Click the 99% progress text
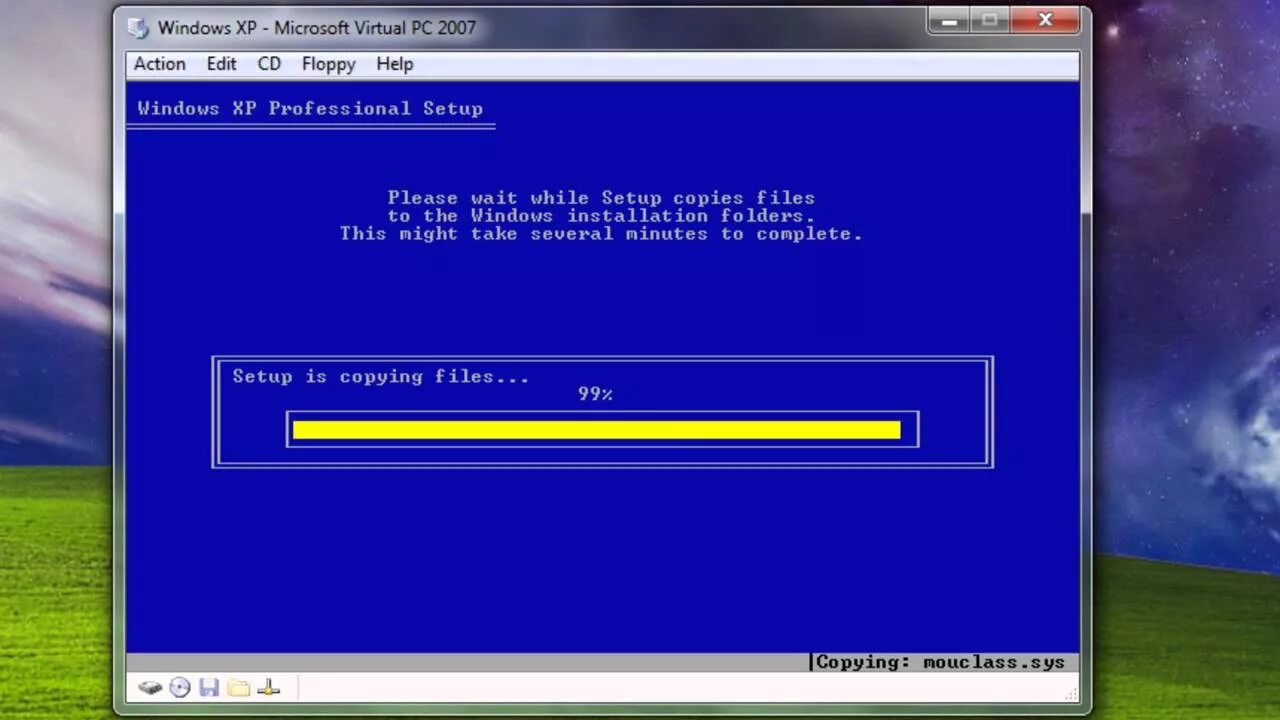Screen dimensions: 1280x720 (595, 394)
